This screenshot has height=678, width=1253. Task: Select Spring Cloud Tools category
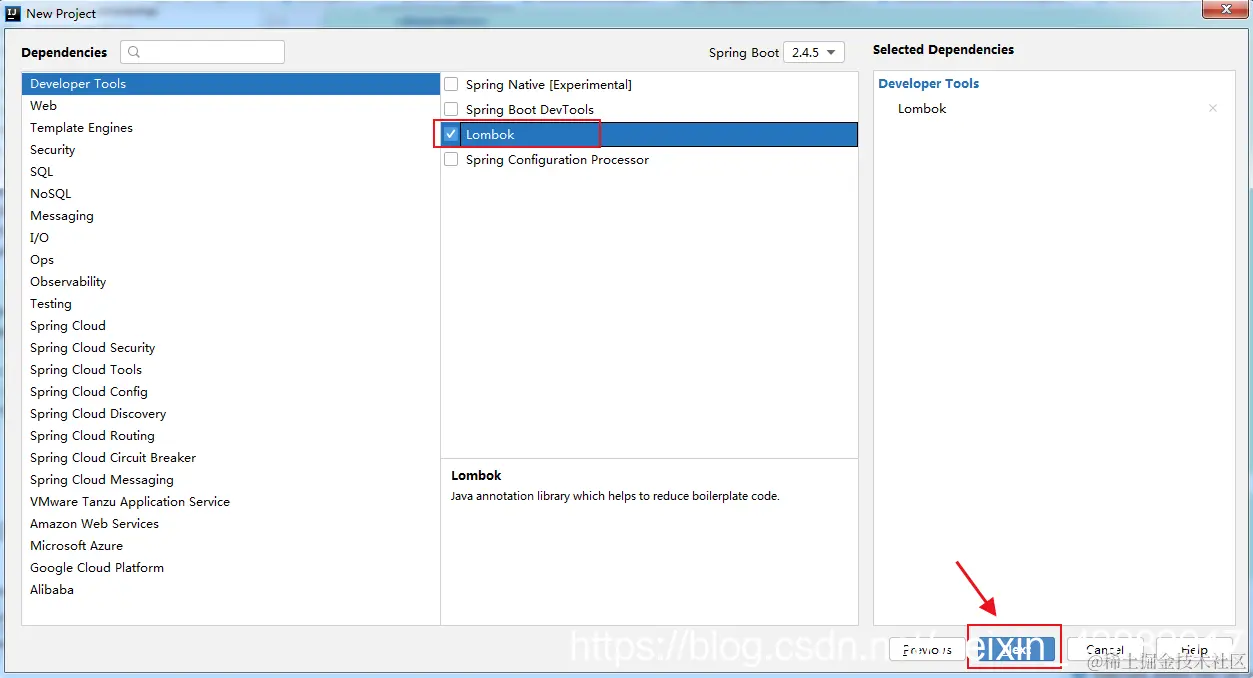pos(231,370)
